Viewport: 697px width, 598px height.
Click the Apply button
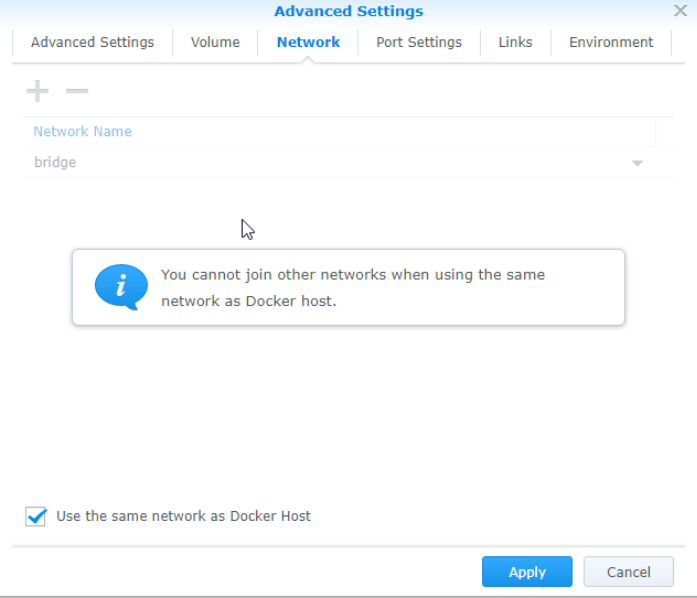527,571
